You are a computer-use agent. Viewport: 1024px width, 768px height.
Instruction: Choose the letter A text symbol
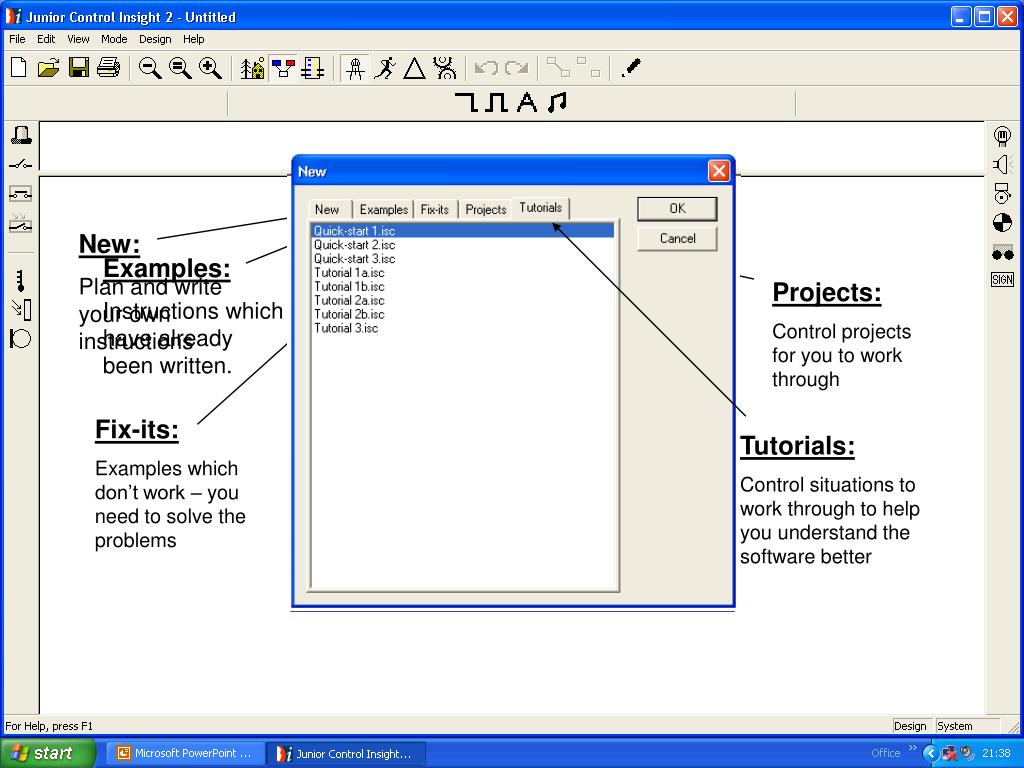526,102
